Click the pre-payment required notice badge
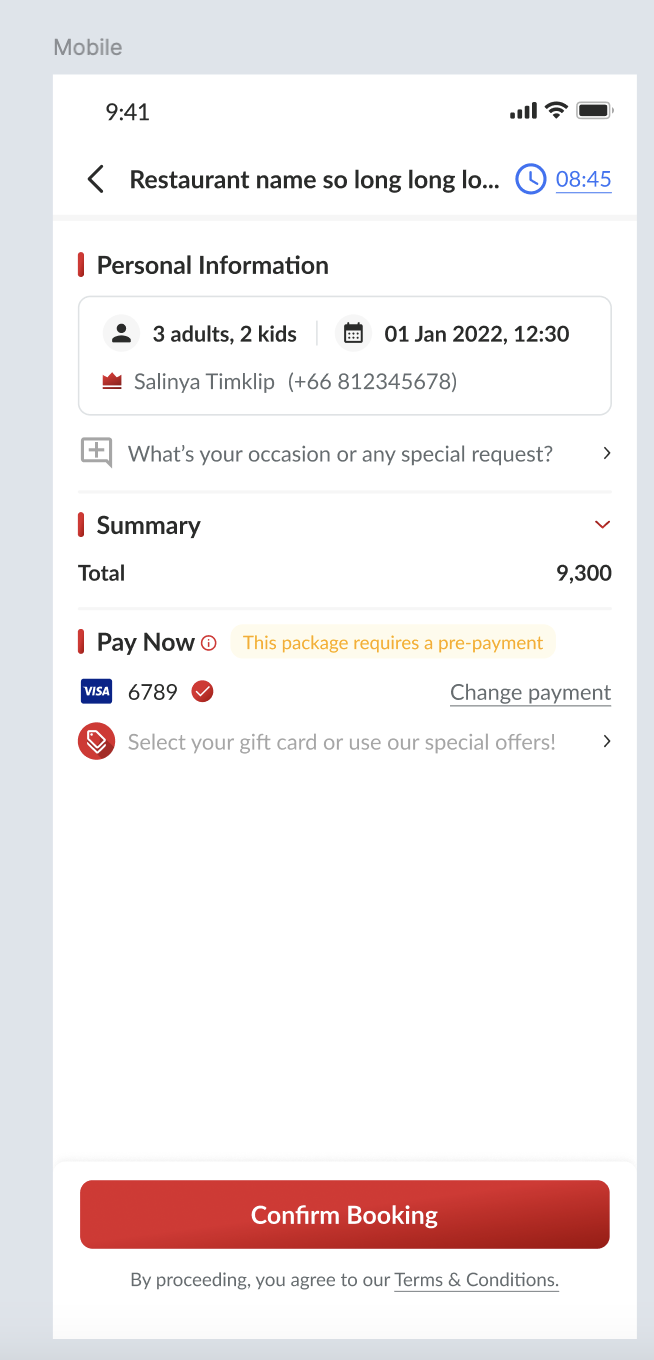Viewport: 654px width, 1360px height. pyautogui.click(x=392, y=643)
